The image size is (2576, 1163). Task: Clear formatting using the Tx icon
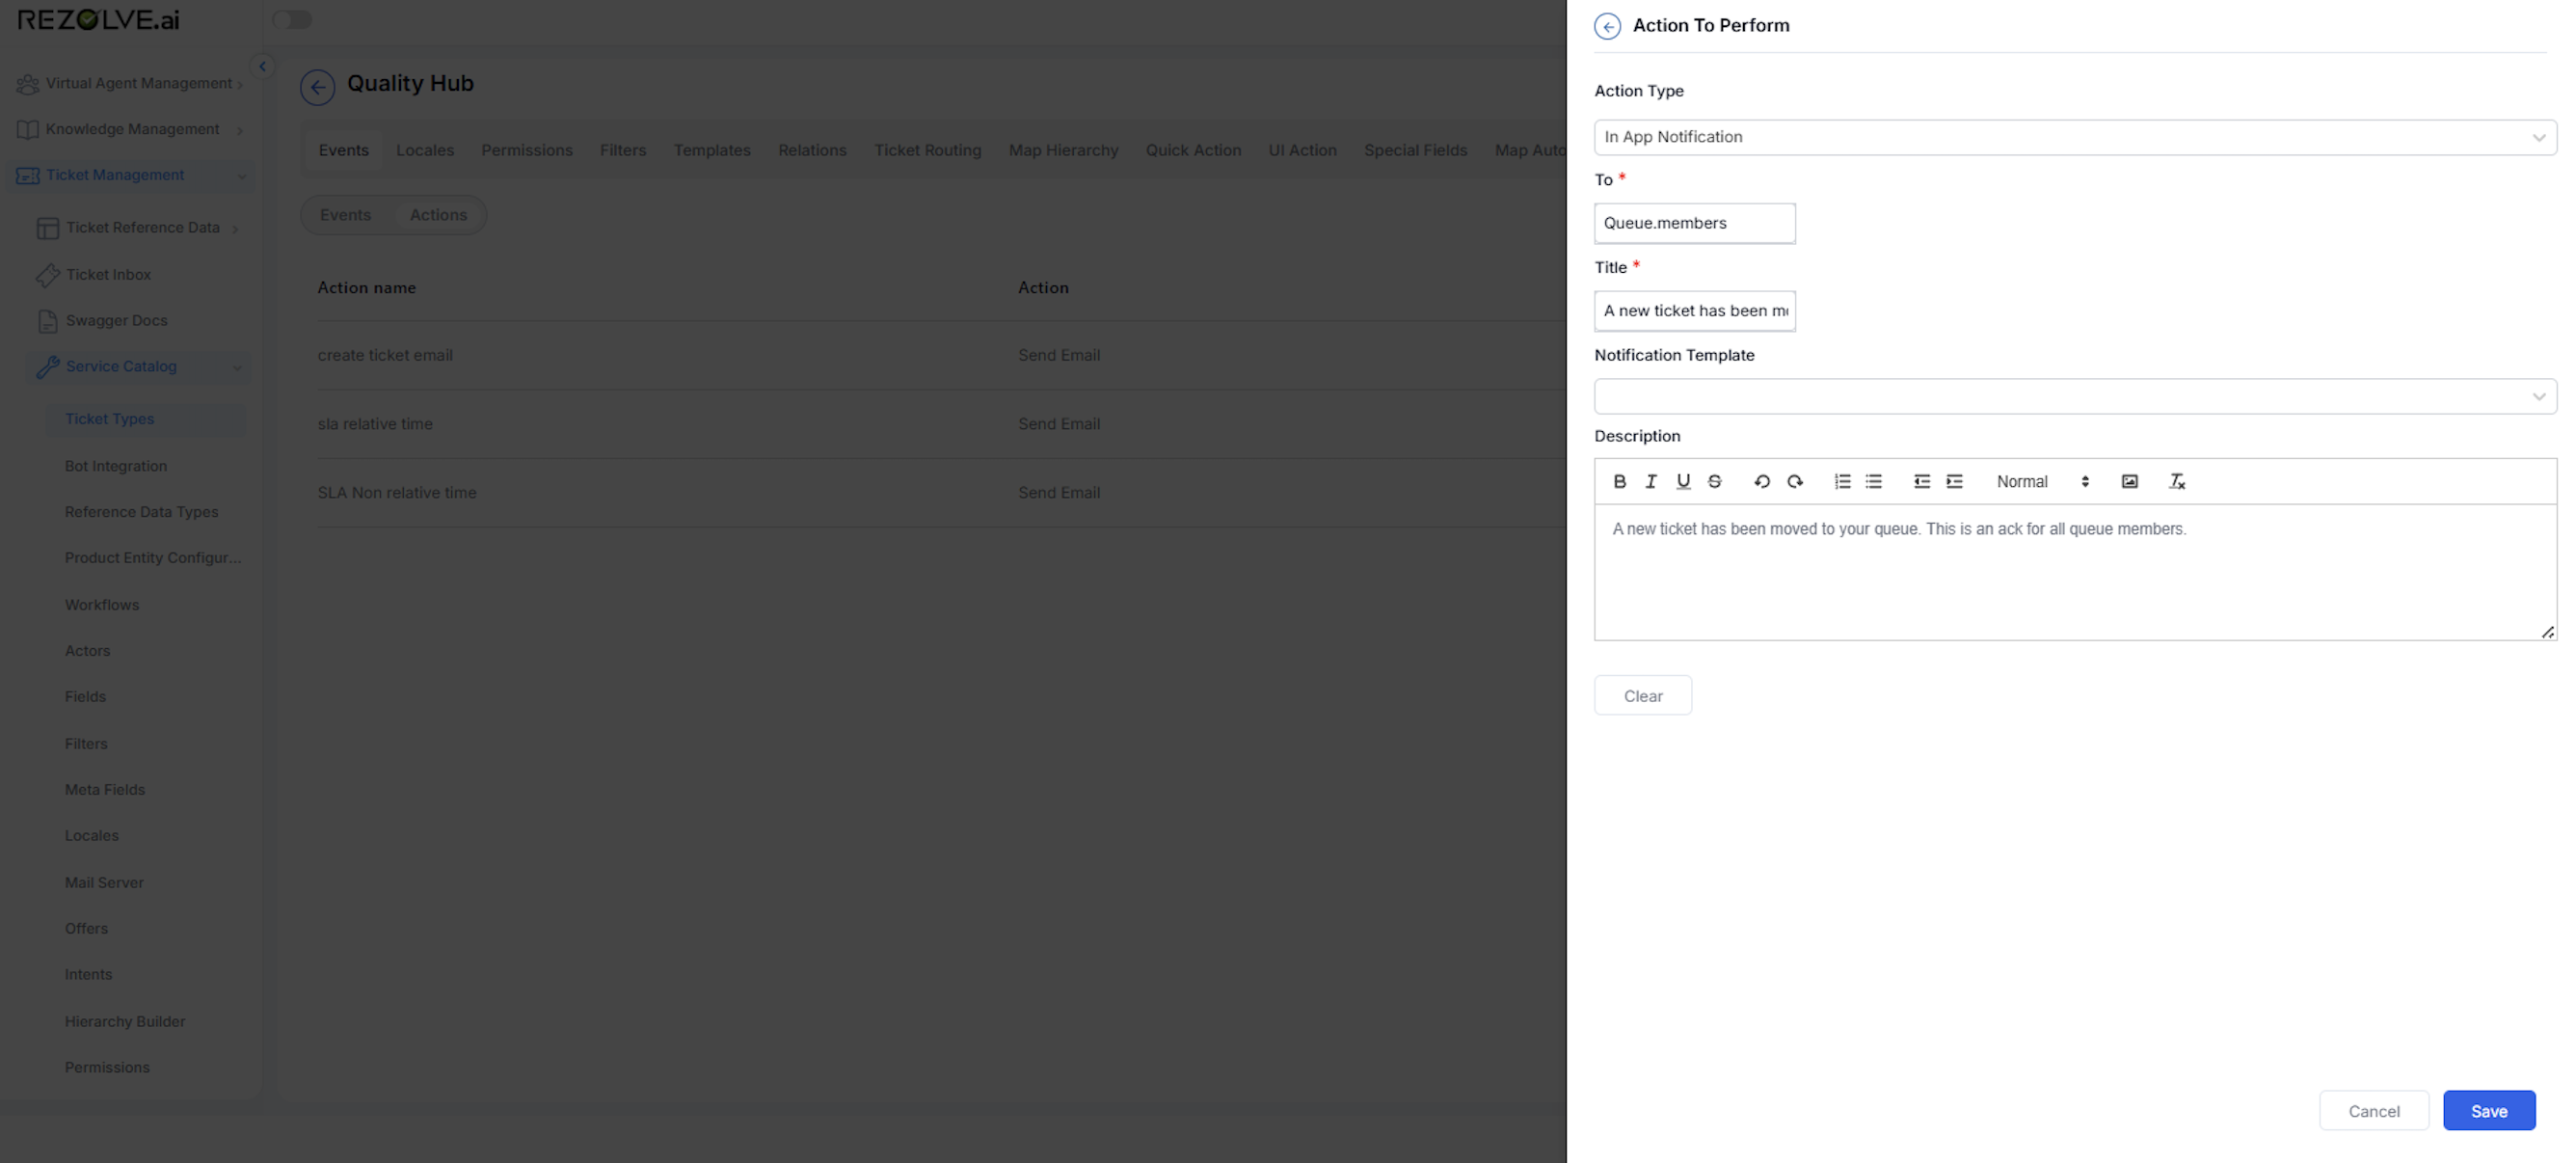pos(2176,482)
